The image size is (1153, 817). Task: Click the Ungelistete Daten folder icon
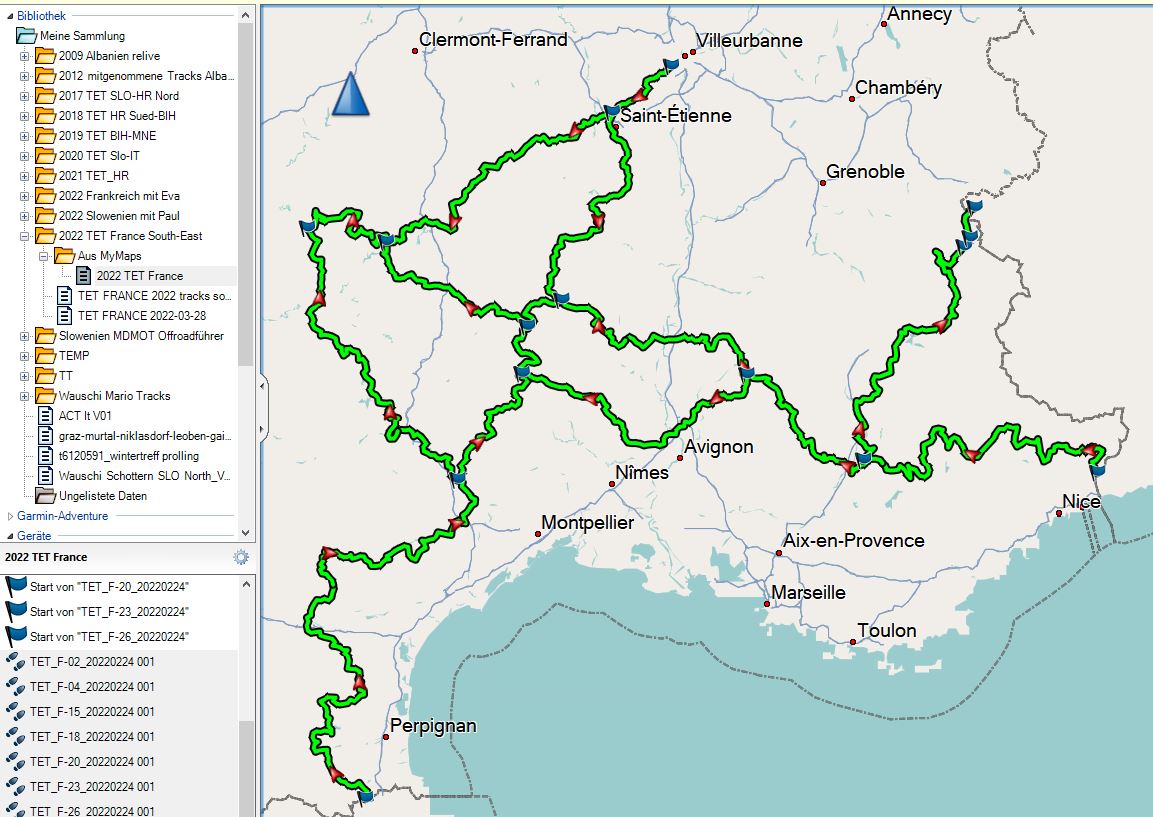point(45,495)
